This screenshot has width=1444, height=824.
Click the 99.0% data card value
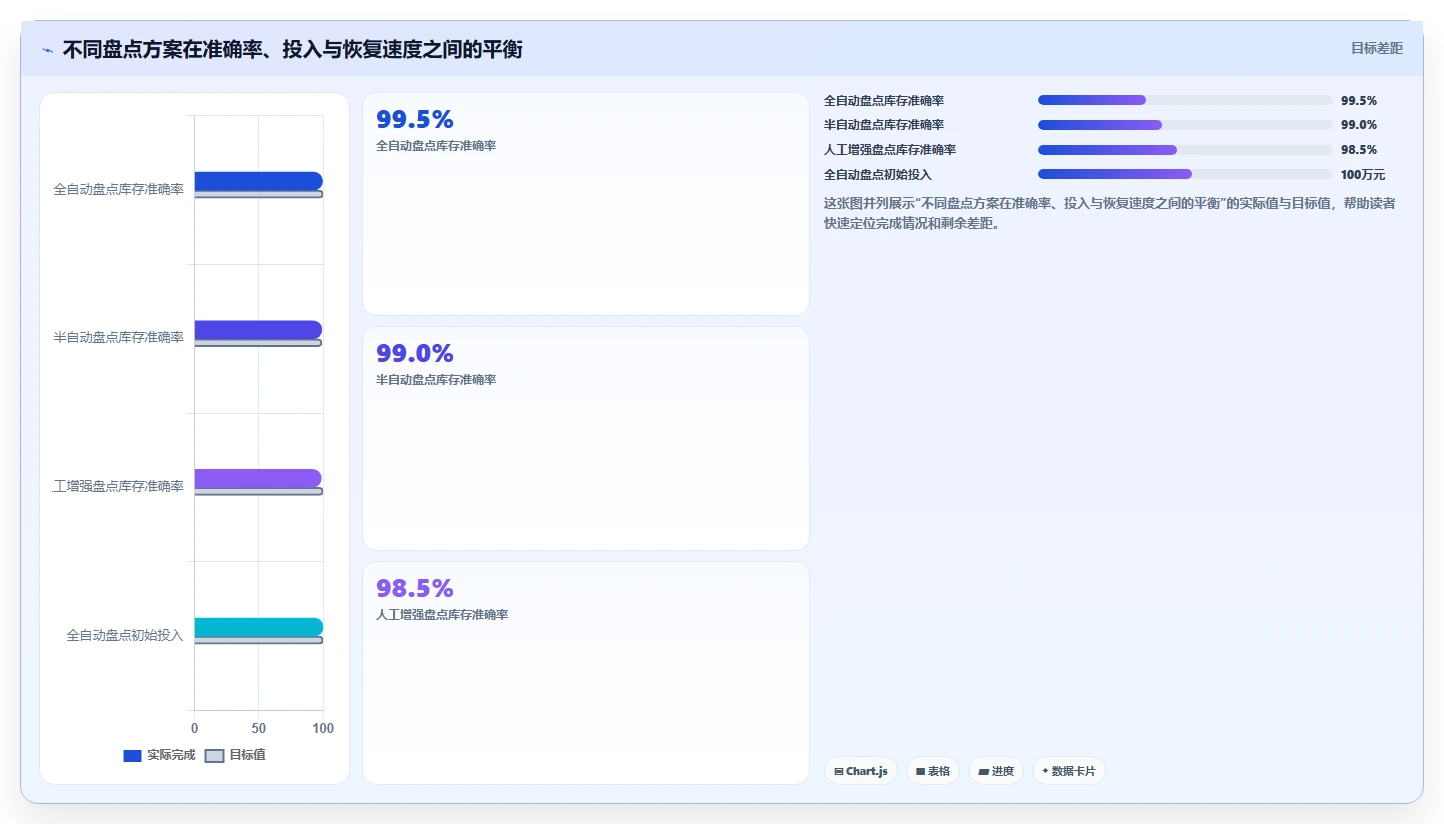tap(415, 354)
